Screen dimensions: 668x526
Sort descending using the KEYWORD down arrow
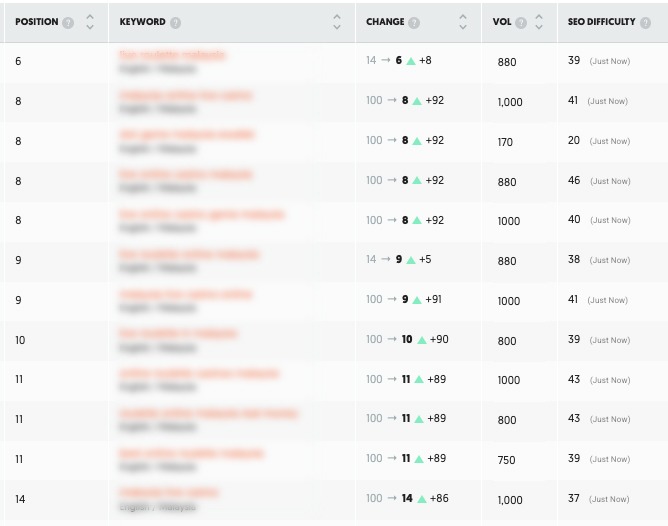(337, 27)
